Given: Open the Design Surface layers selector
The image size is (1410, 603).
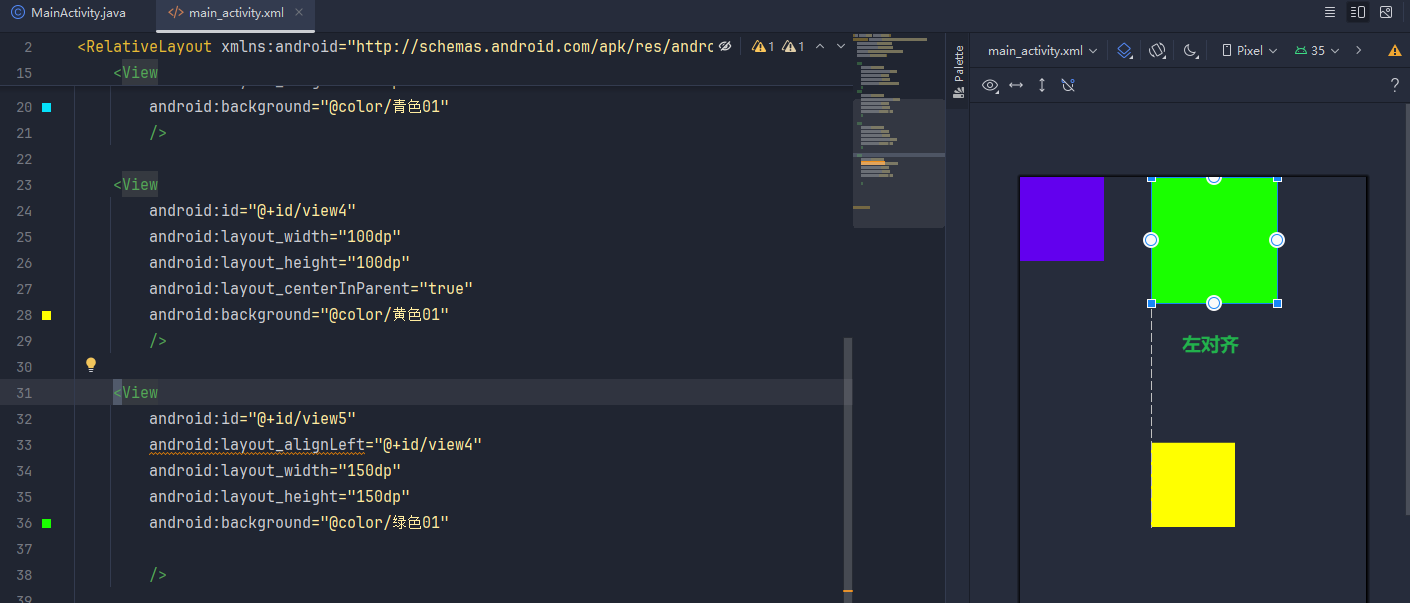Looking at the screenshot, I should [1125, 50].
